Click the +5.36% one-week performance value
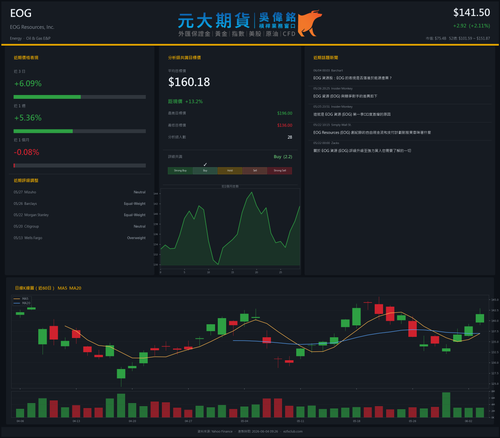The width and height of the screenshot is (500, 438). pos(28,118)
